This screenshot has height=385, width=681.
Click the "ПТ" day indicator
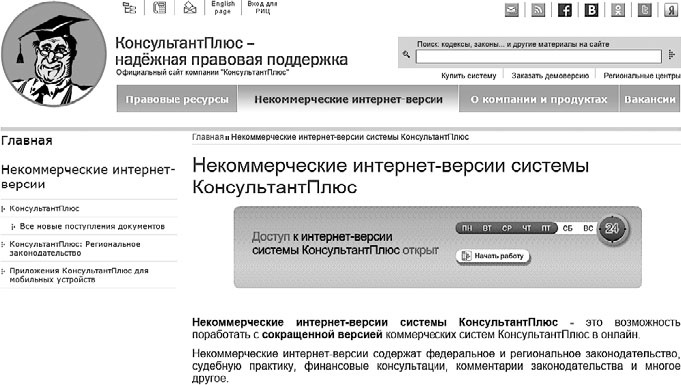click(x=546, y=228)
